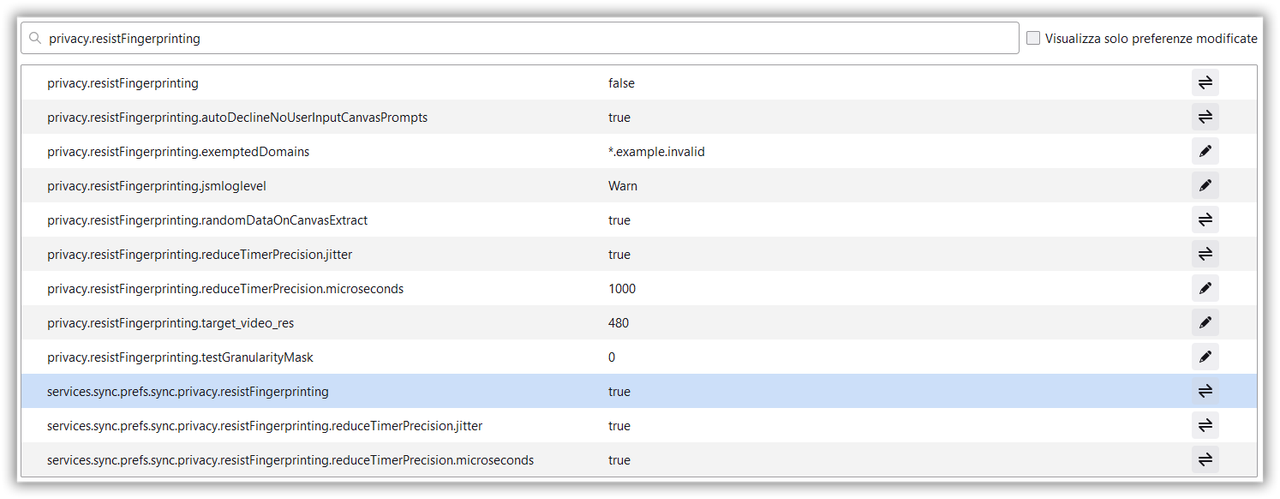Select the services.sync.prefs.sync.privacy.resistFingerprinting.reduceTimerPrecision.jitter name

(x=265, y=426)
